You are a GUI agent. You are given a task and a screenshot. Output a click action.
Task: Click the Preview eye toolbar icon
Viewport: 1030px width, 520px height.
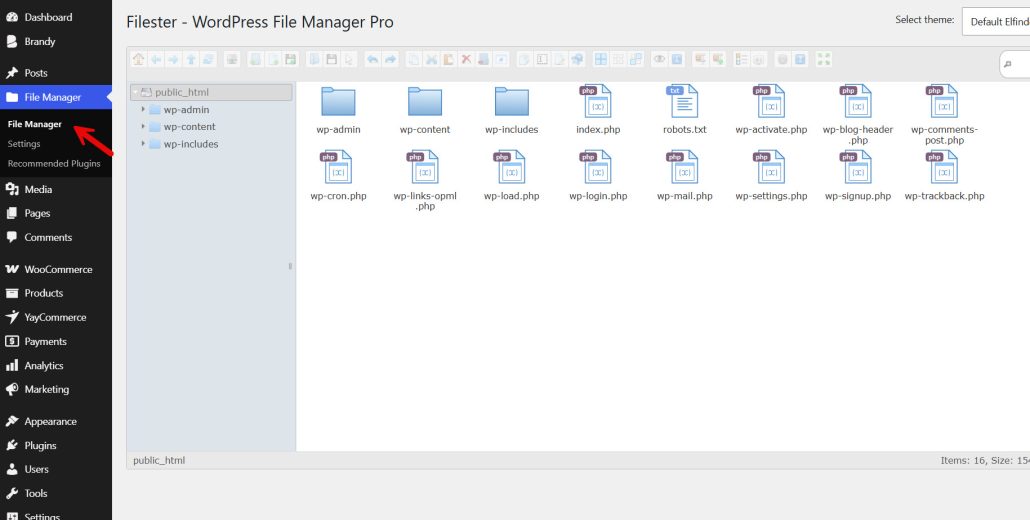(659, 59)
